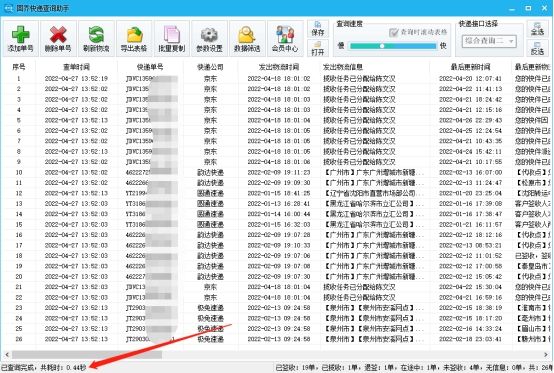The width and height of the screenshot is (554, 373).
Task: Open the 综合查询二 interface dropdown
Action: point(489,41)
